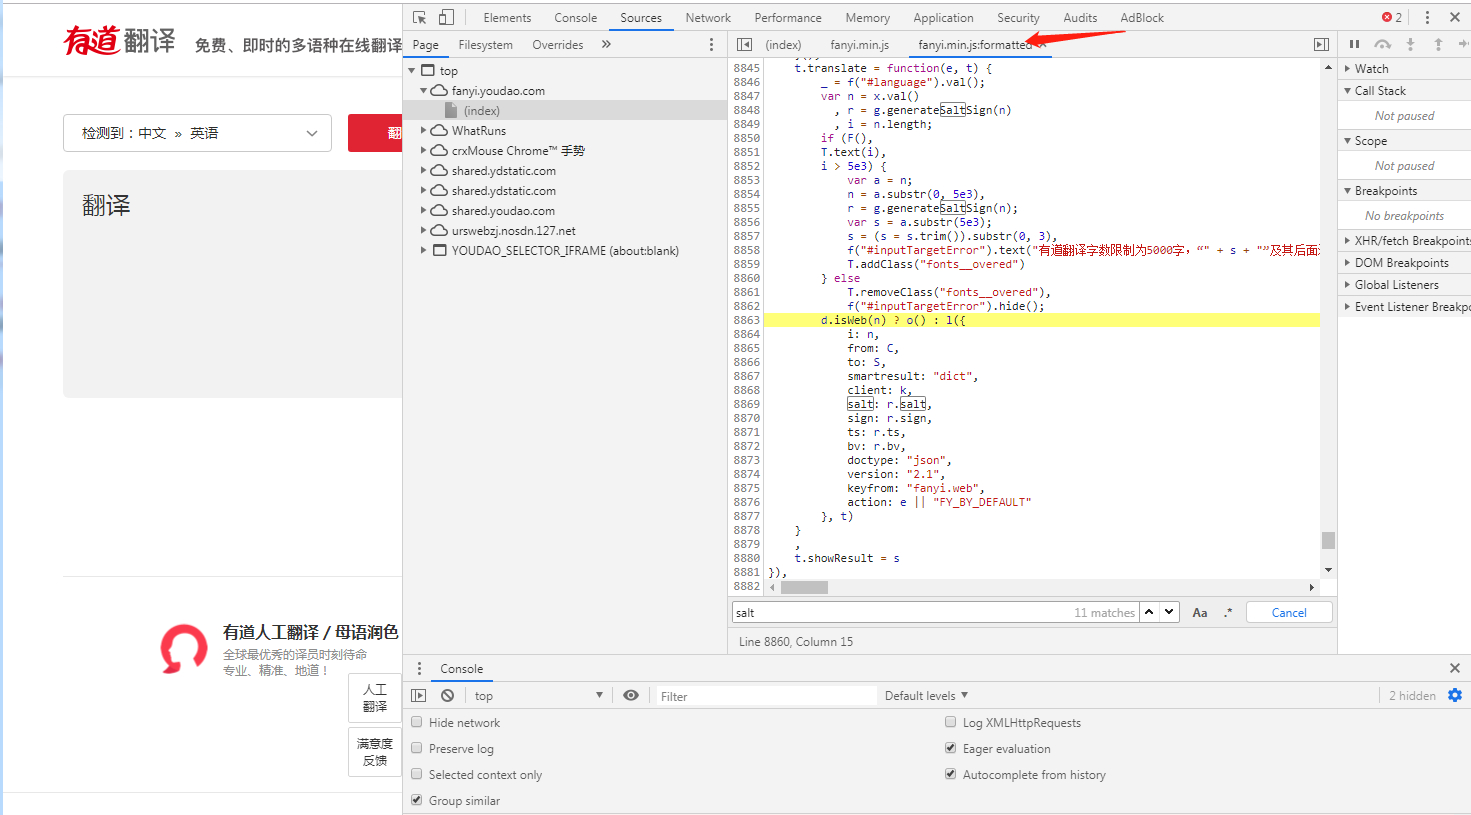The image size is (1471, 815).
Task: Enable Preserve log checkbox
Action: click(417, 748)
